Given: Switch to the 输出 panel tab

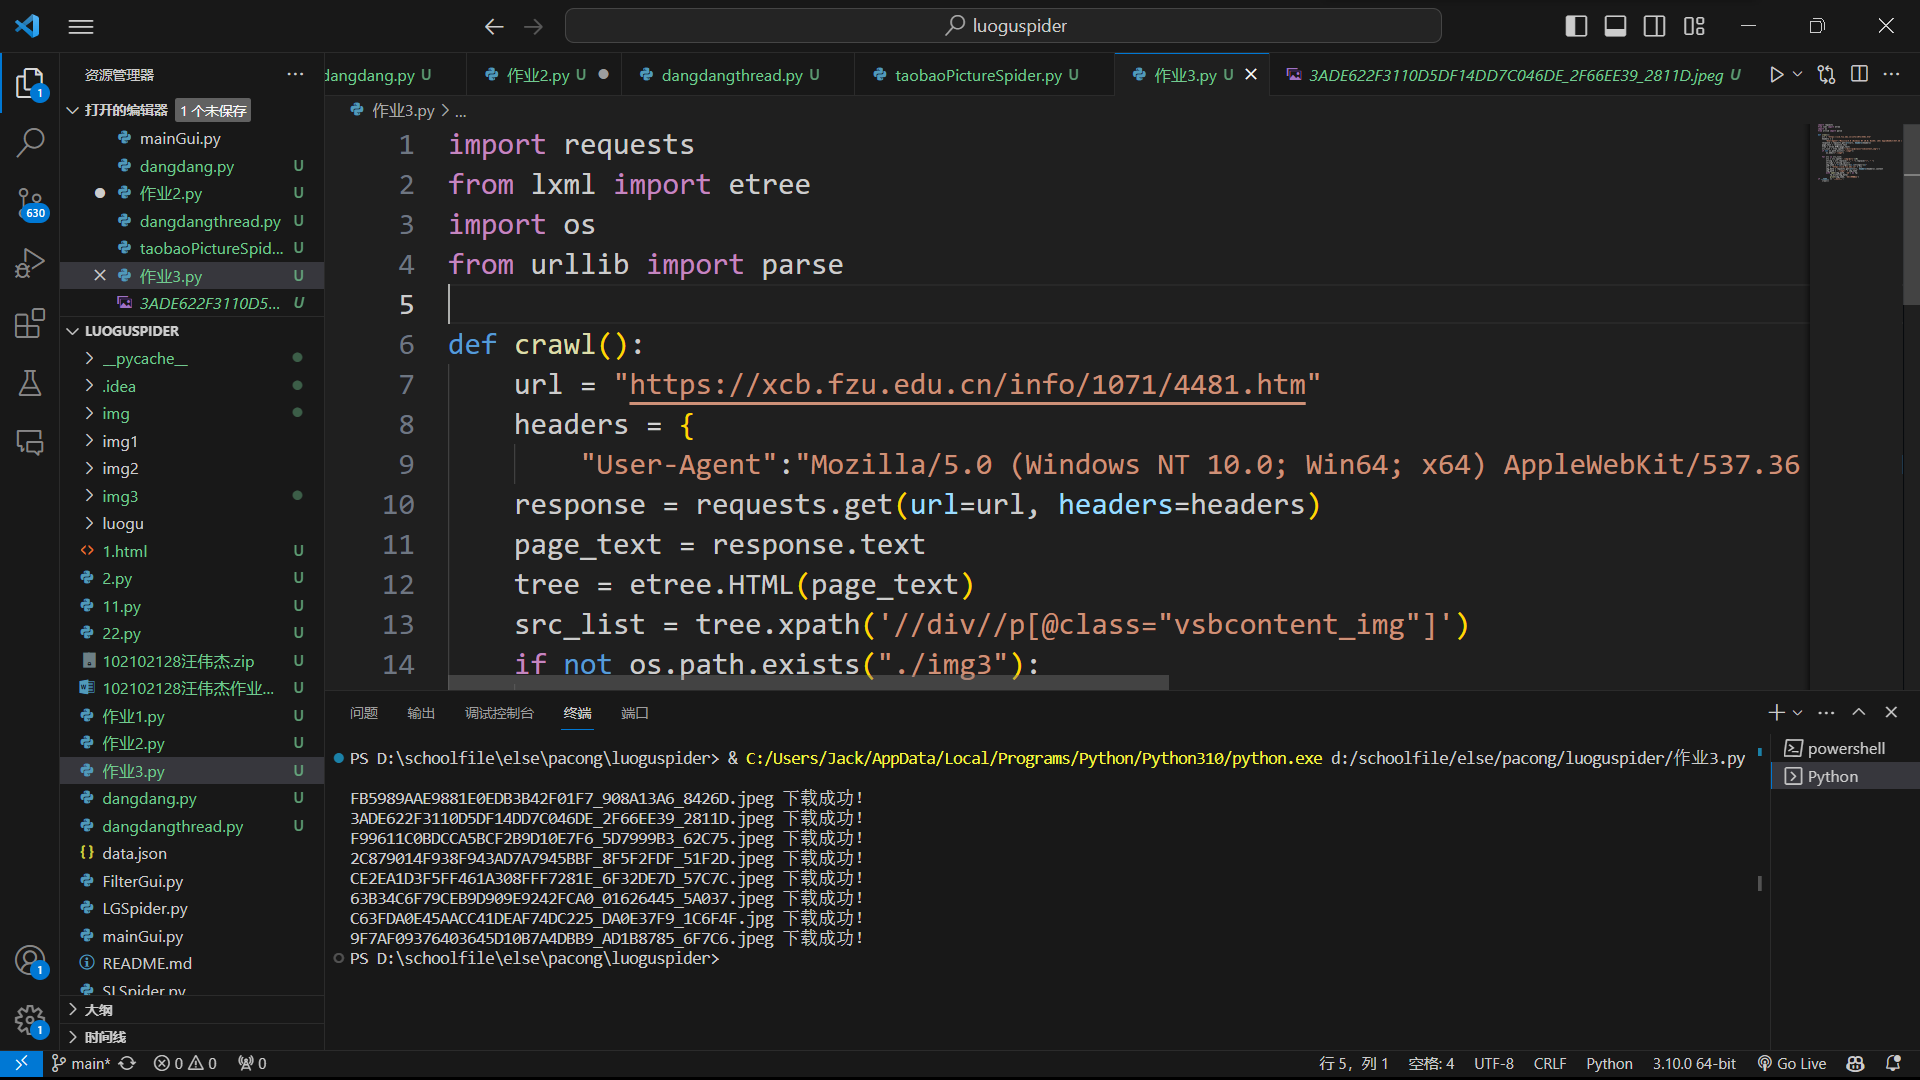Looking at the screenshot, I should [421, 713].
